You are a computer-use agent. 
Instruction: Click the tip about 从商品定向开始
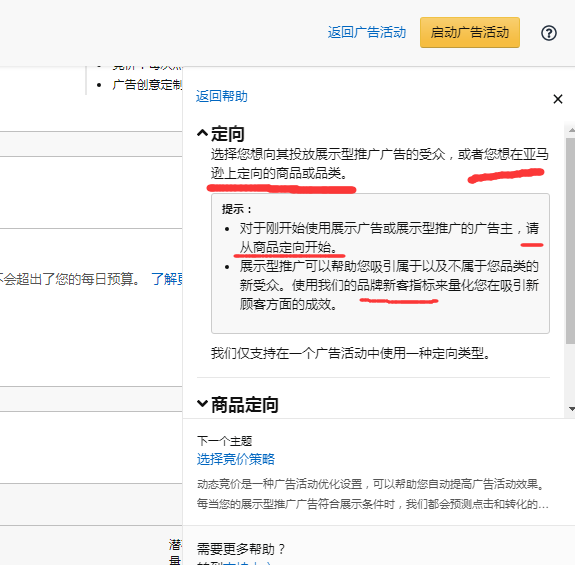coord(389,238)
